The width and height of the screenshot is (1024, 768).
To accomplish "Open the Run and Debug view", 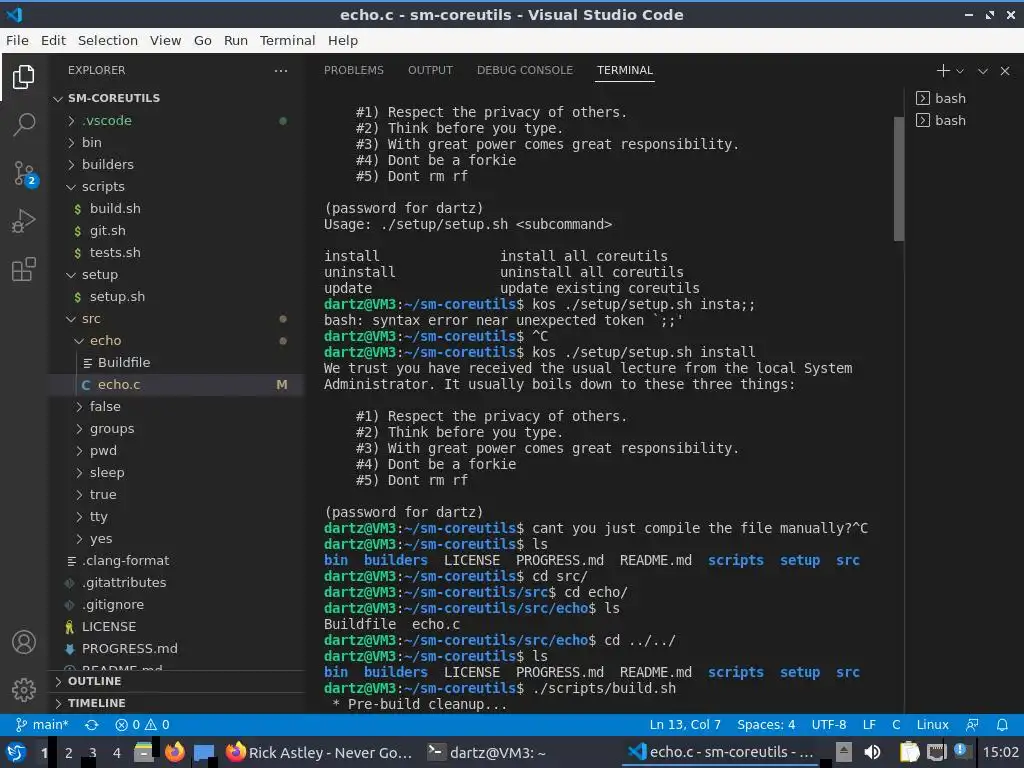I will click(x=24, y=221).
